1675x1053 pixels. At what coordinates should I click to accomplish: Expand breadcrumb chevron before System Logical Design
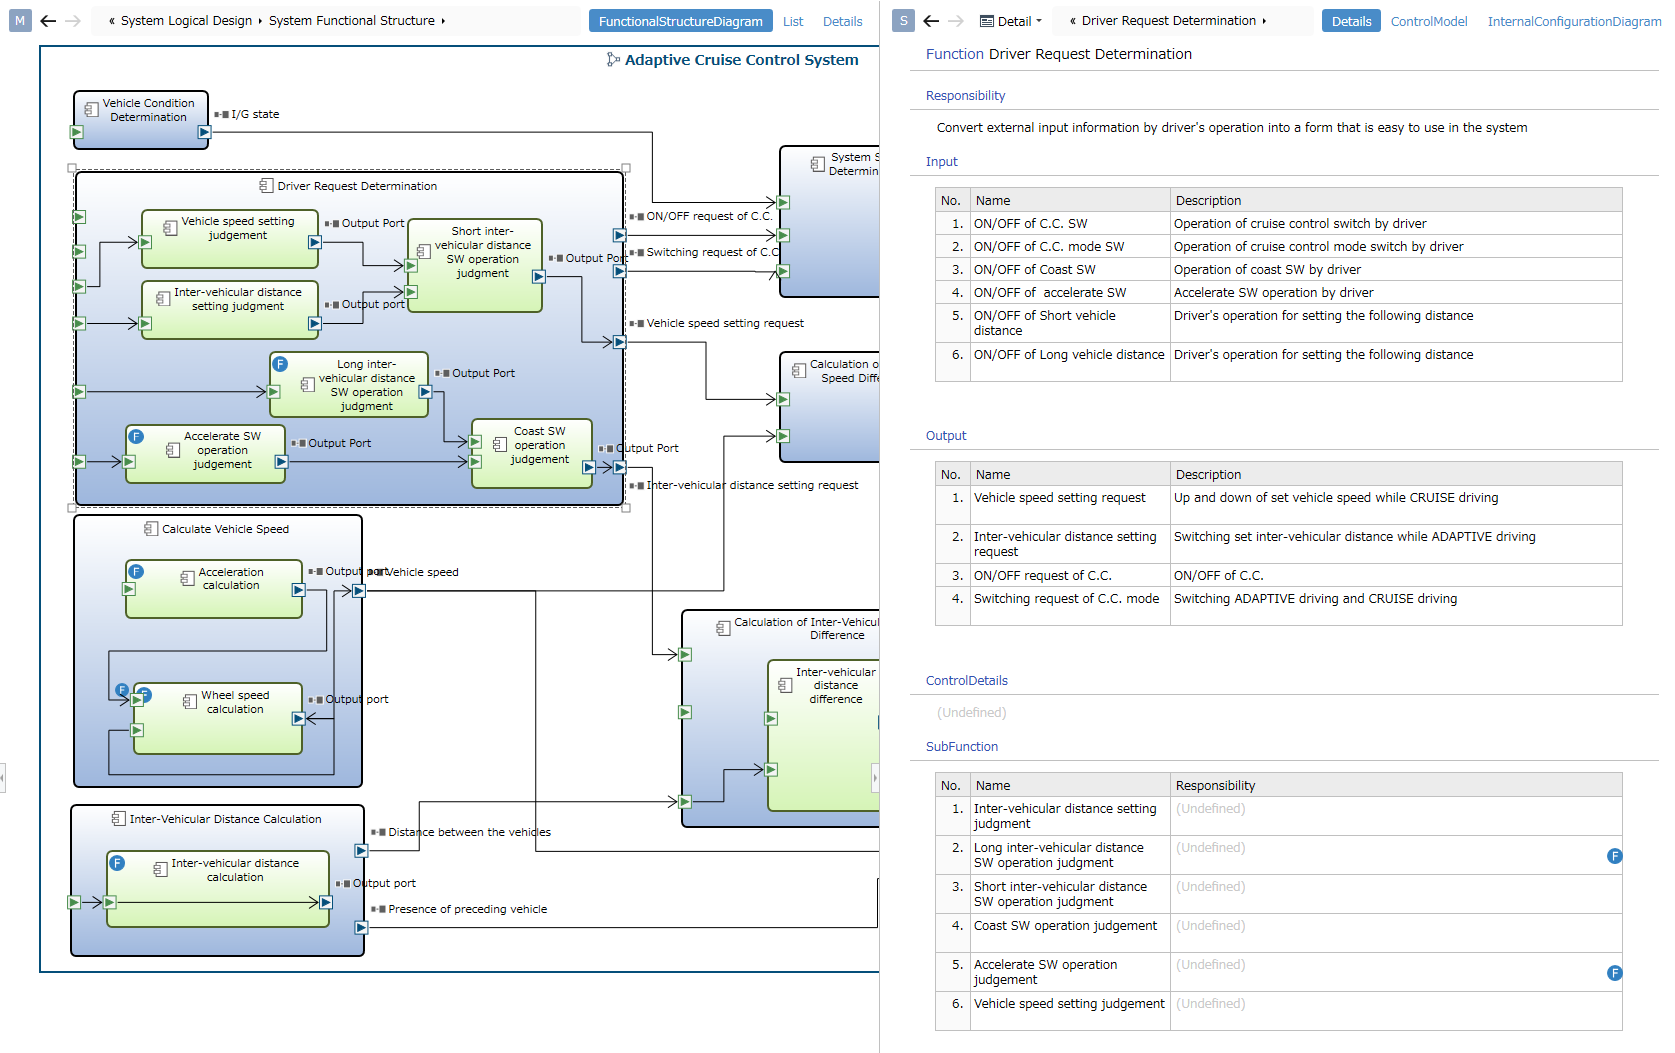[x=112, y=21]
